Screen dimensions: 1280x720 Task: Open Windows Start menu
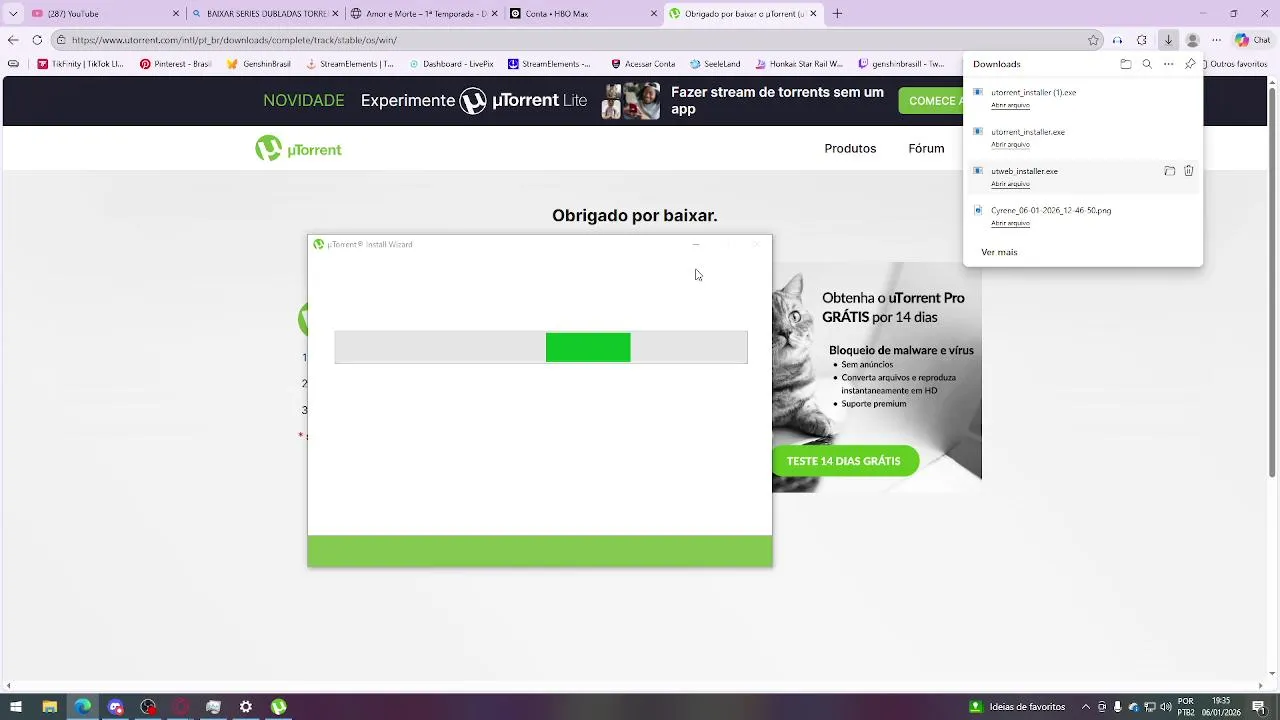point(16,707)
